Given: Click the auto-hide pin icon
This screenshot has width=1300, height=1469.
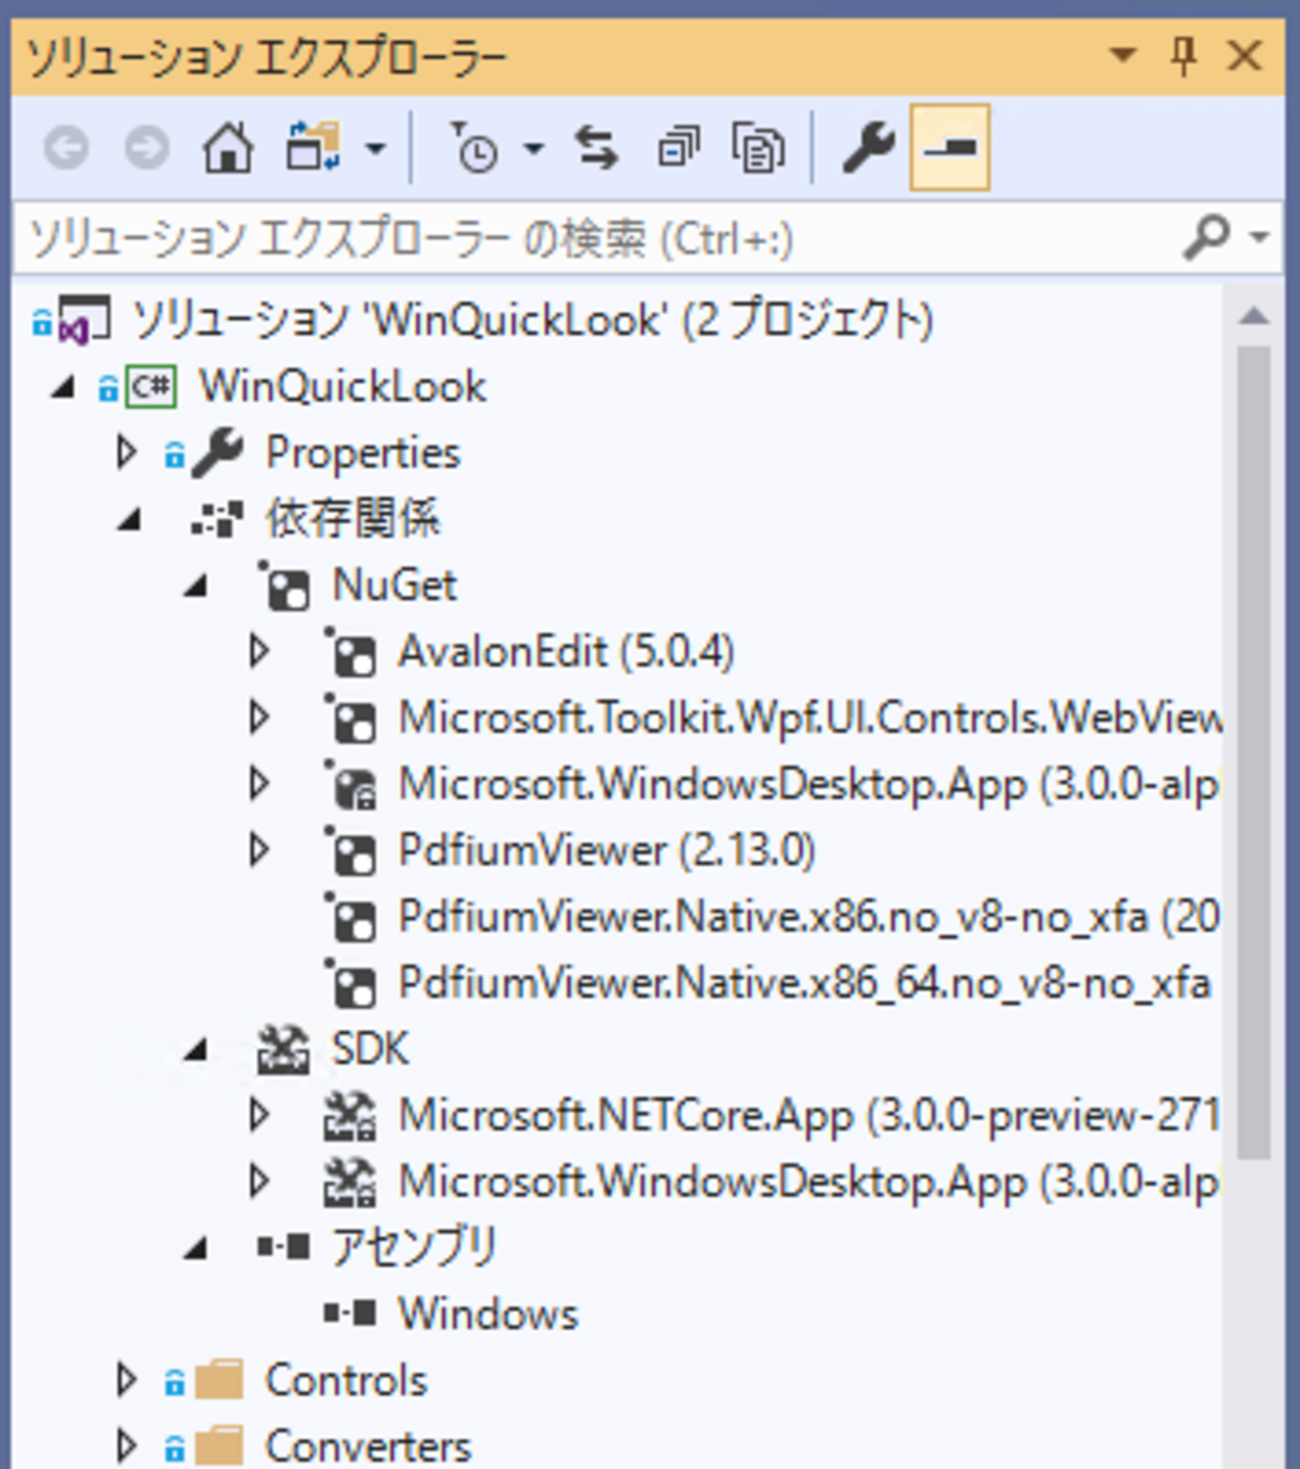Looking at the screenshot, I should click(x=1184, y=55).
